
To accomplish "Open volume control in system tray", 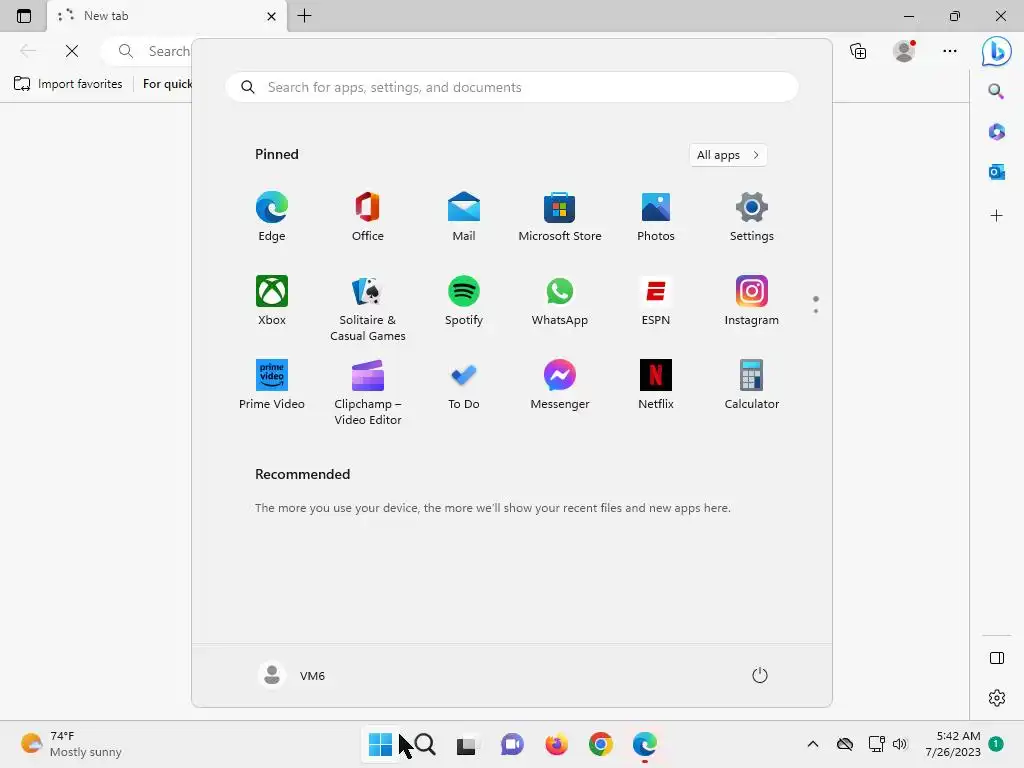I will pyautogui.click(x=900, y=744).
